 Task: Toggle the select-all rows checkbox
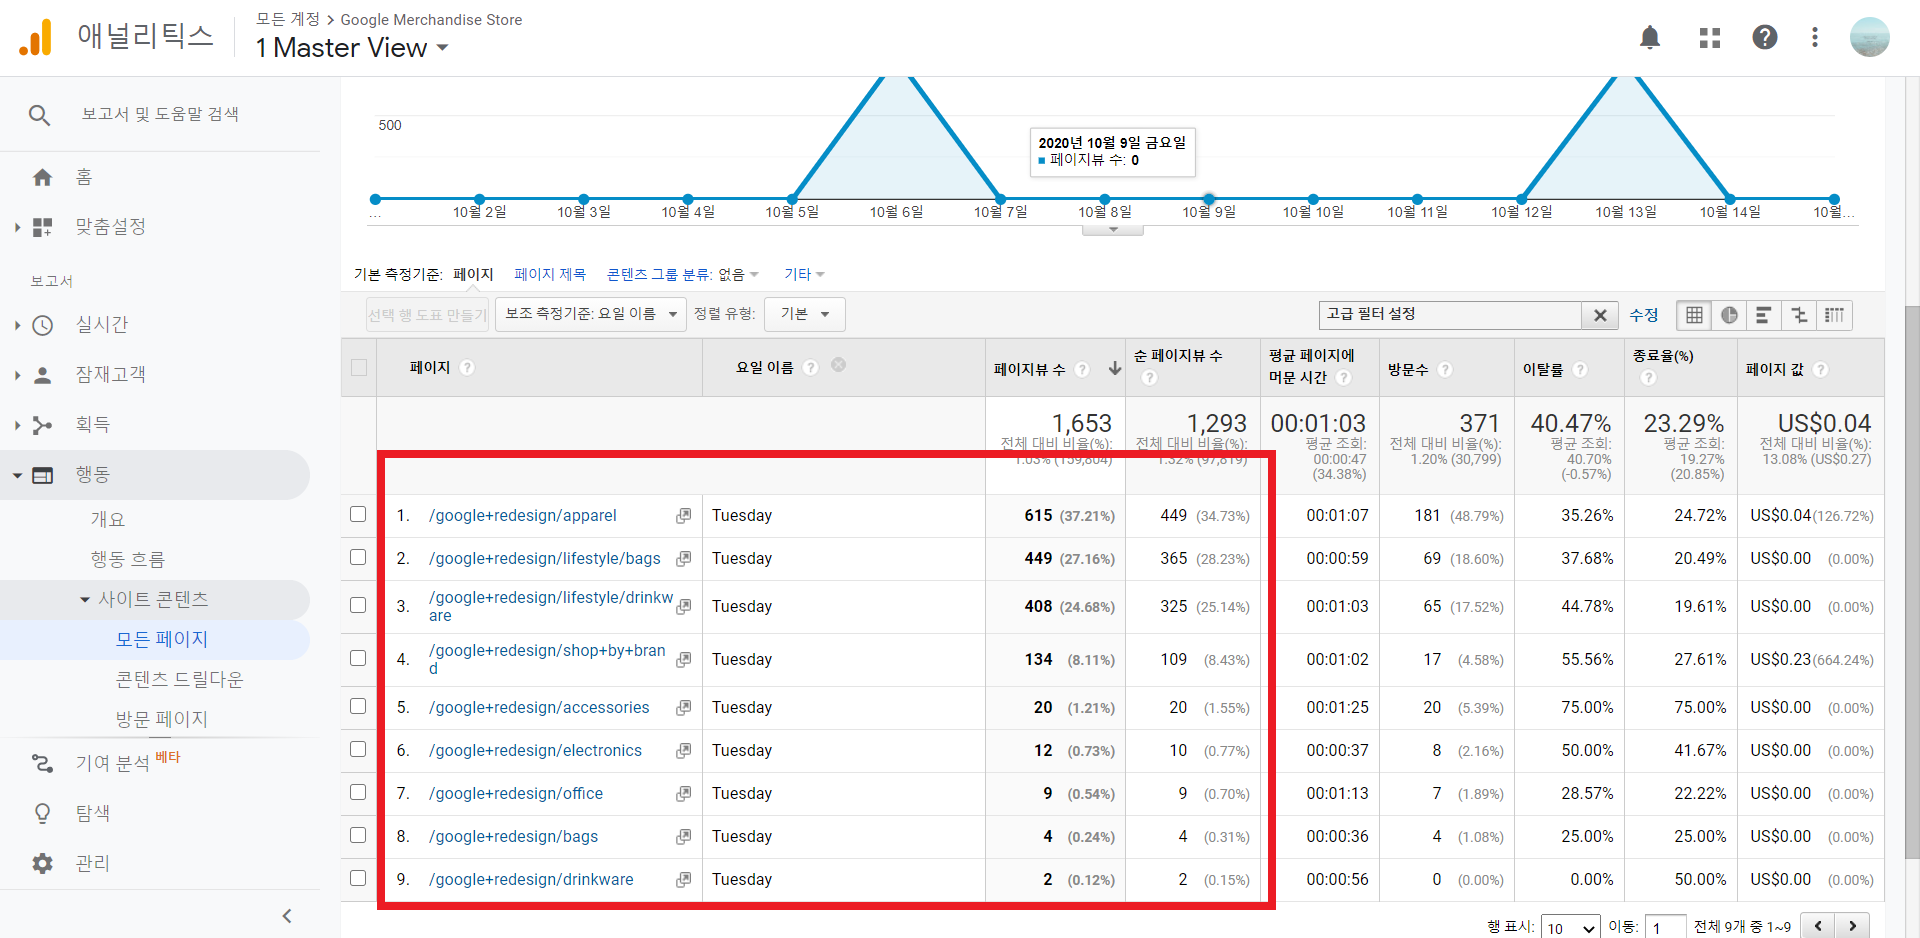(359, 367)
